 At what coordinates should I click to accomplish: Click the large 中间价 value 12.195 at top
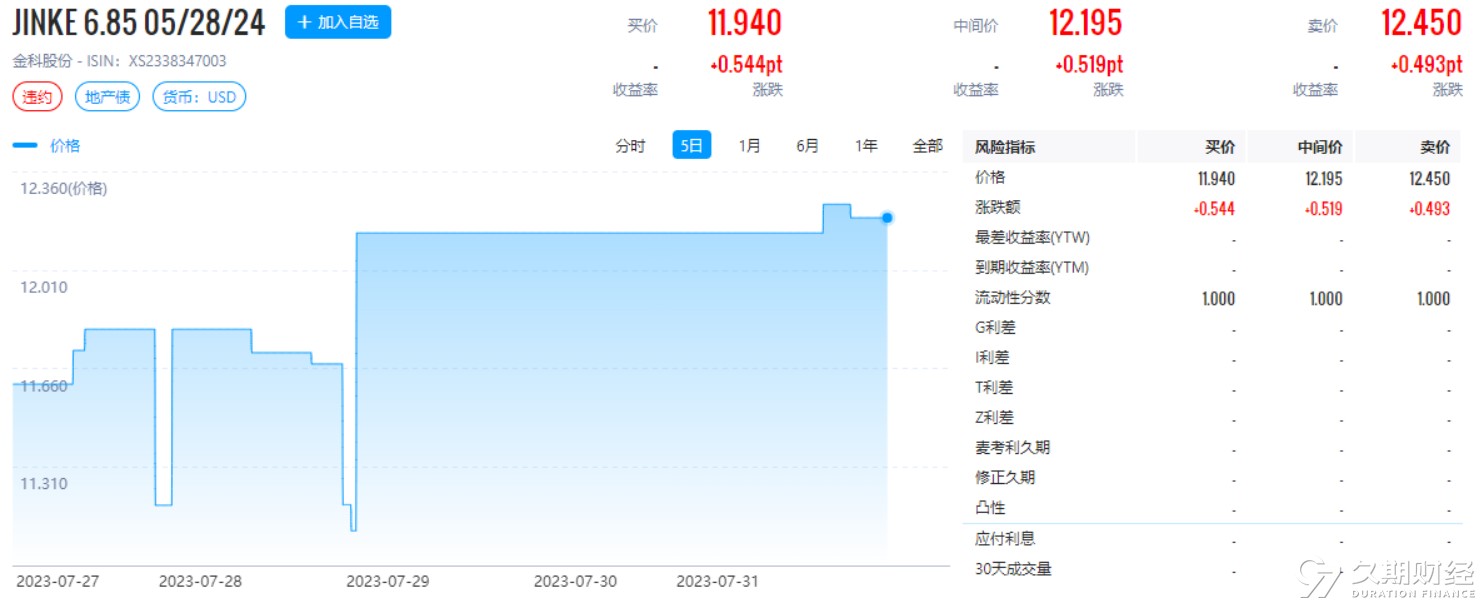pyautogui.click(x=1085, y=23)
